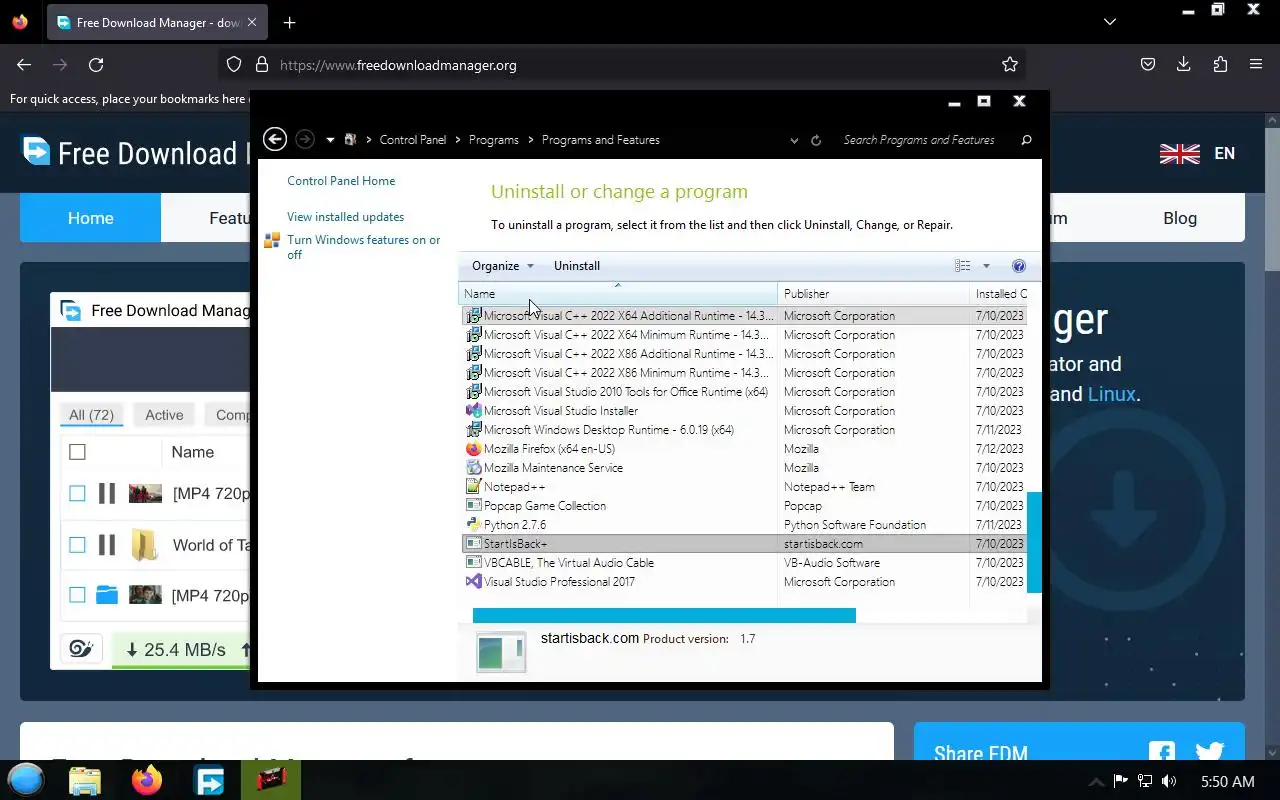
Task: Tick the World of Ta... download checkbox
Action: point(77,545)
